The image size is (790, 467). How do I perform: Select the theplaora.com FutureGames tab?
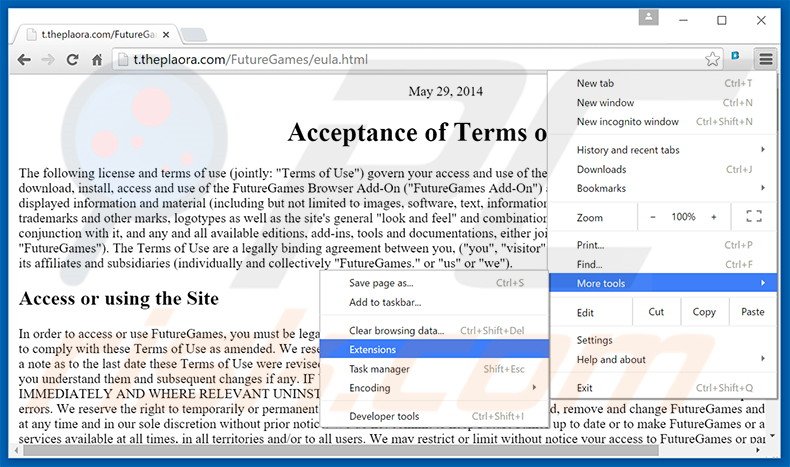click(97, 35)
